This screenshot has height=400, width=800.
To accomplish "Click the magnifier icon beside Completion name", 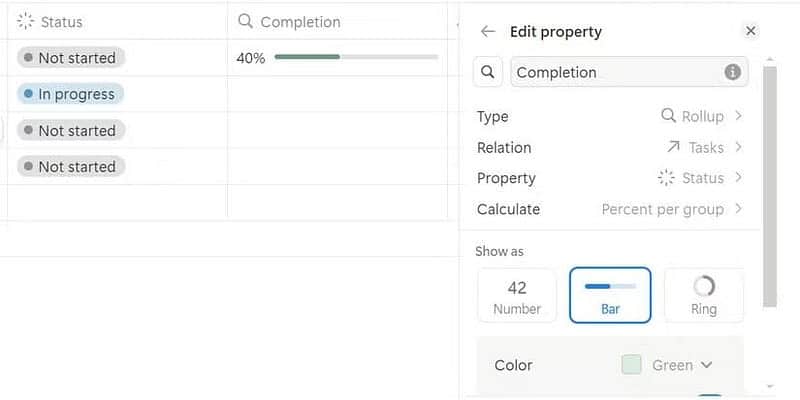I will click(487, 72).
